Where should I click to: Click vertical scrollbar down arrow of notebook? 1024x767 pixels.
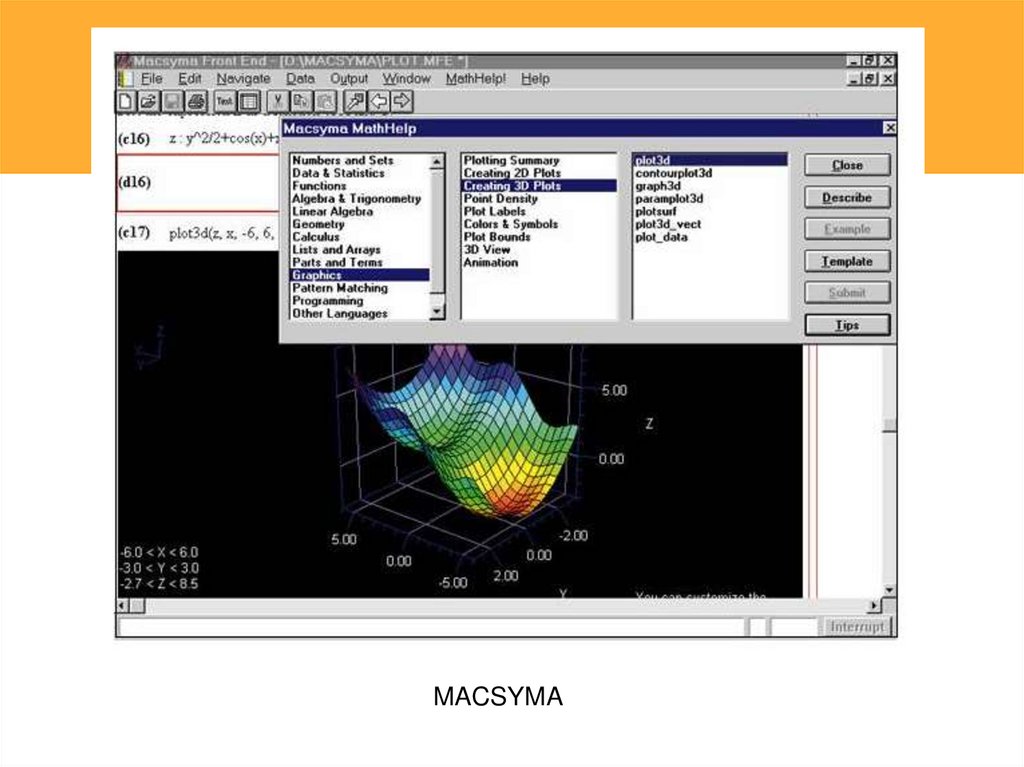[x=889, y=591]
